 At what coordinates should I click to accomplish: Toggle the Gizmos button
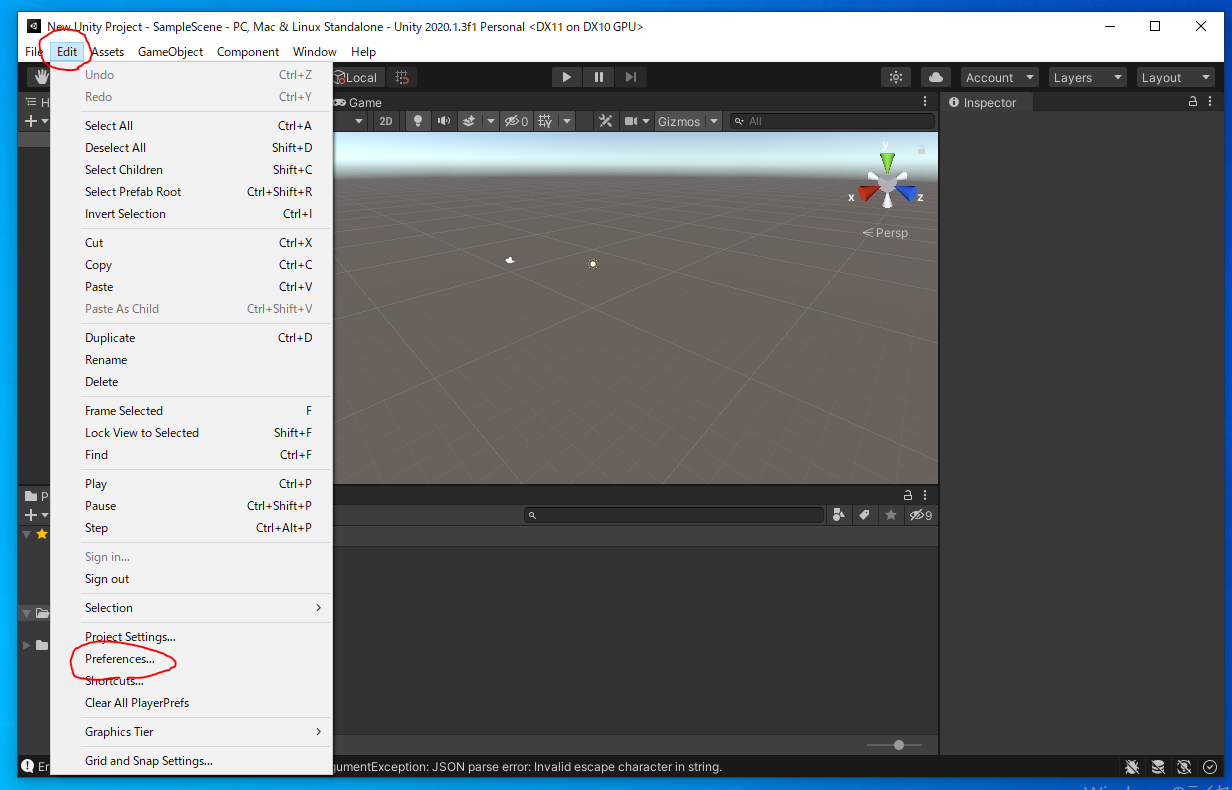[x=679, y=121]
